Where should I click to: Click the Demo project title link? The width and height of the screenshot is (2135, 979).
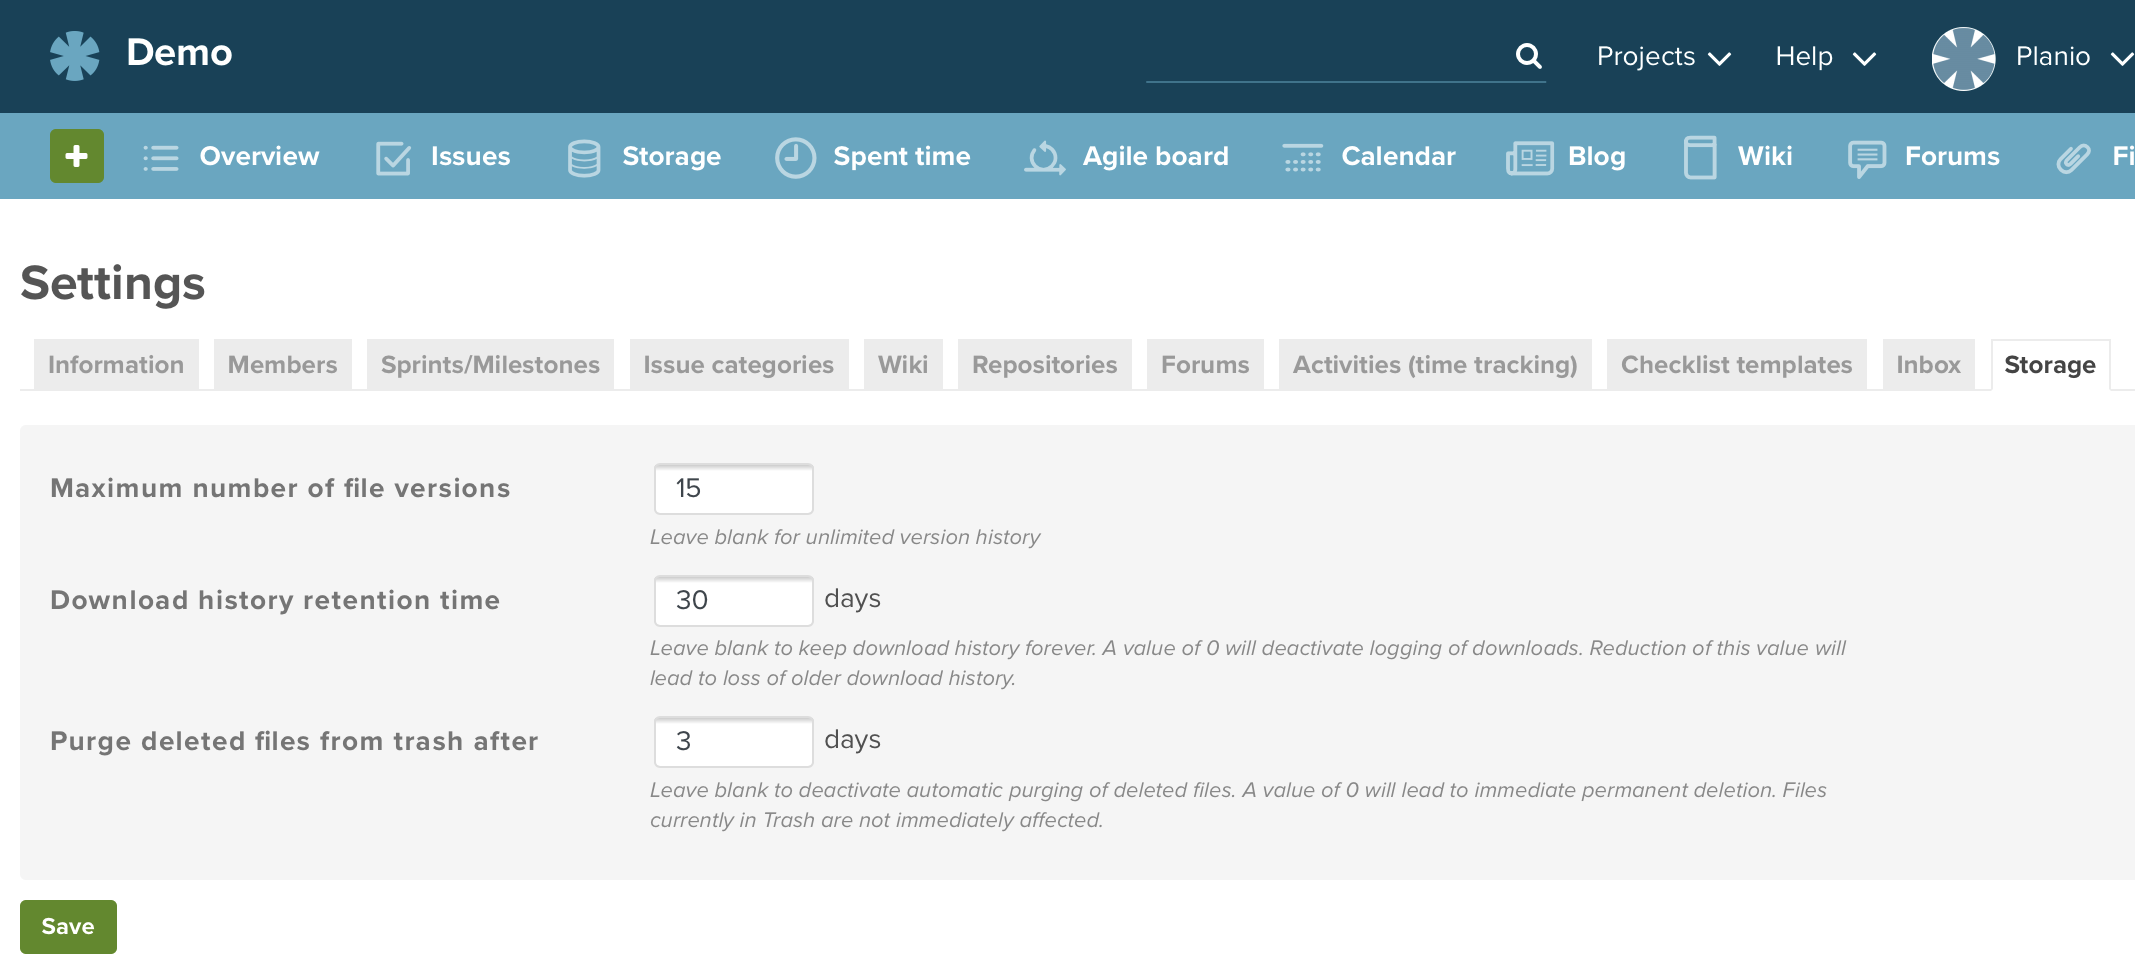(179, 53)
